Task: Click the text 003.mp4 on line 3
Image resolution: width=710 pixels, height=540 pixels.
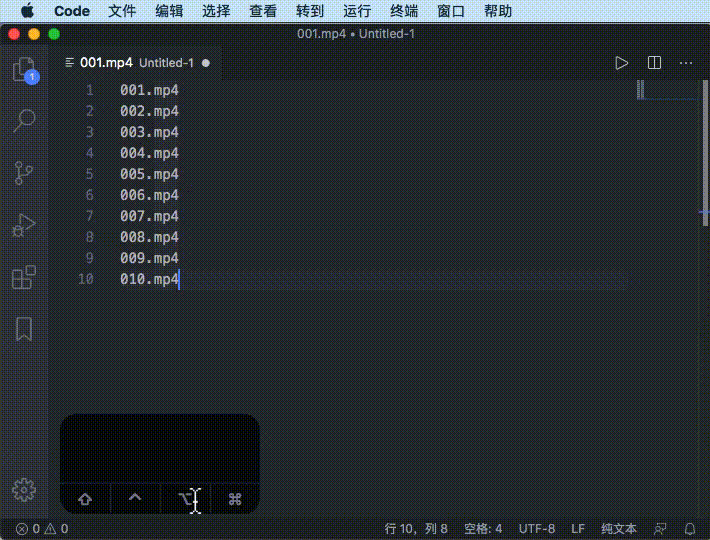Action: pos(149,132)
